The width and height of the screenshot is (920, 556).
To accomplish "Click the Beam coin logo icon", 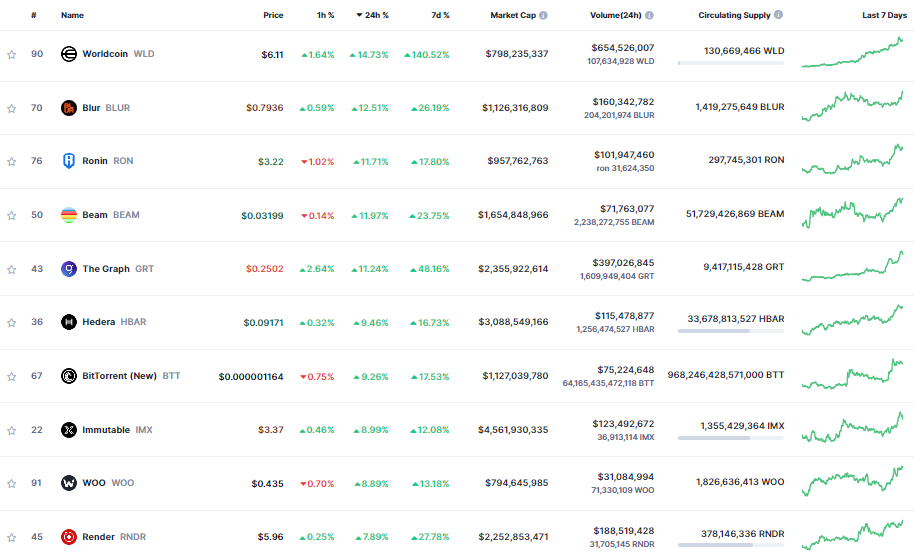I will click(x=69, y=215).
